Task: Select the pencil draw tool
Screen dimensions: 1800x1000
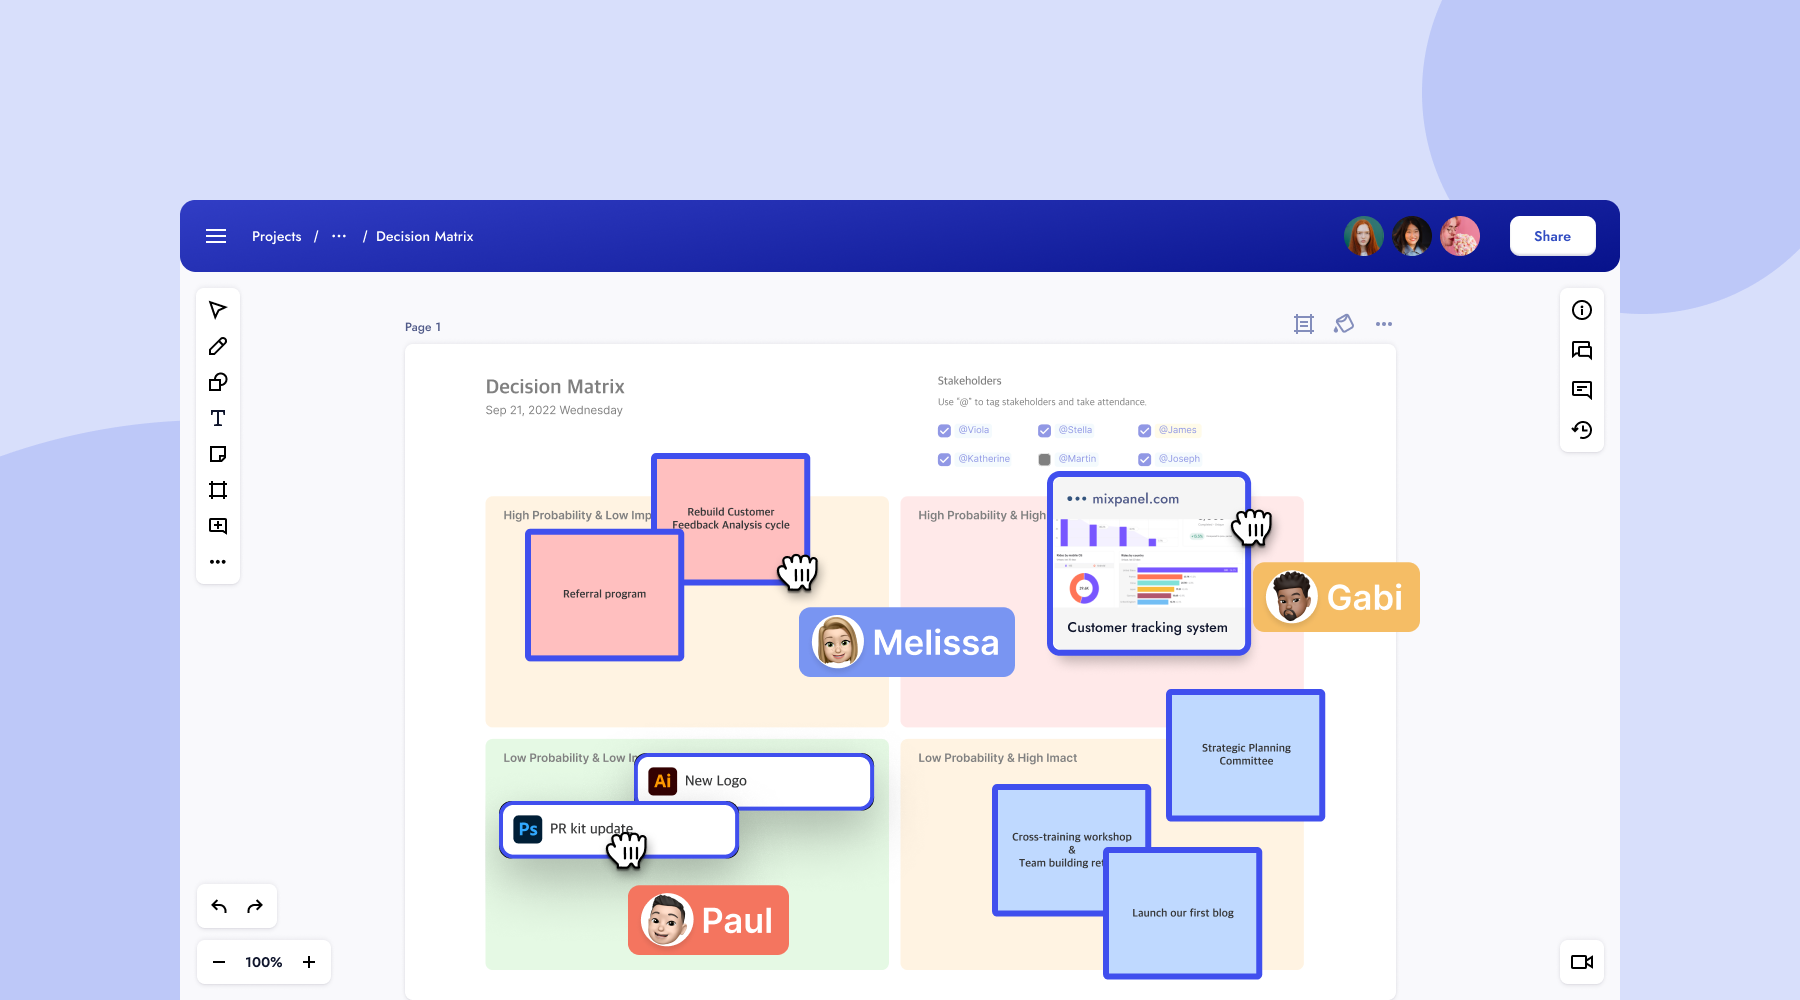Action: [x=218, y=346]
